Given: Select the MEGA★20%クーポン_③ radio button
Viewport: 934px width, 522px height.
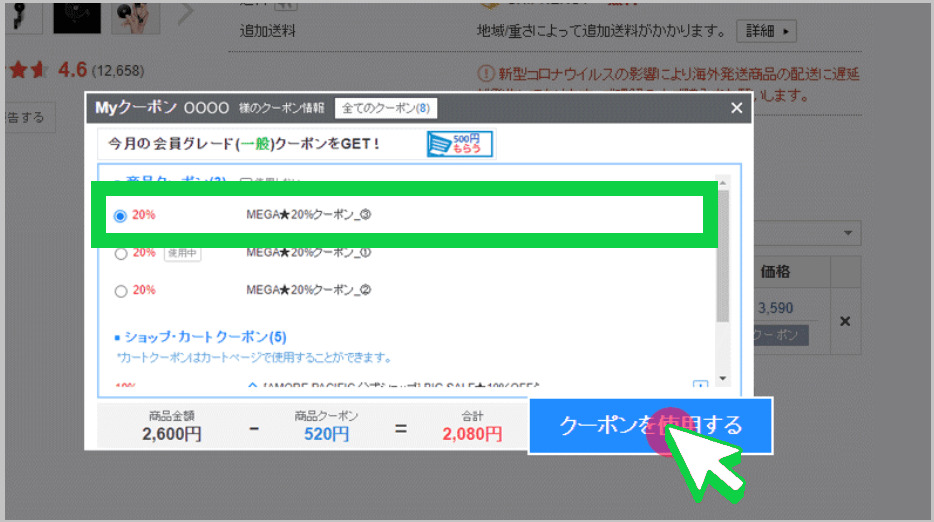Looking at the screenshot, I should 120,216.
